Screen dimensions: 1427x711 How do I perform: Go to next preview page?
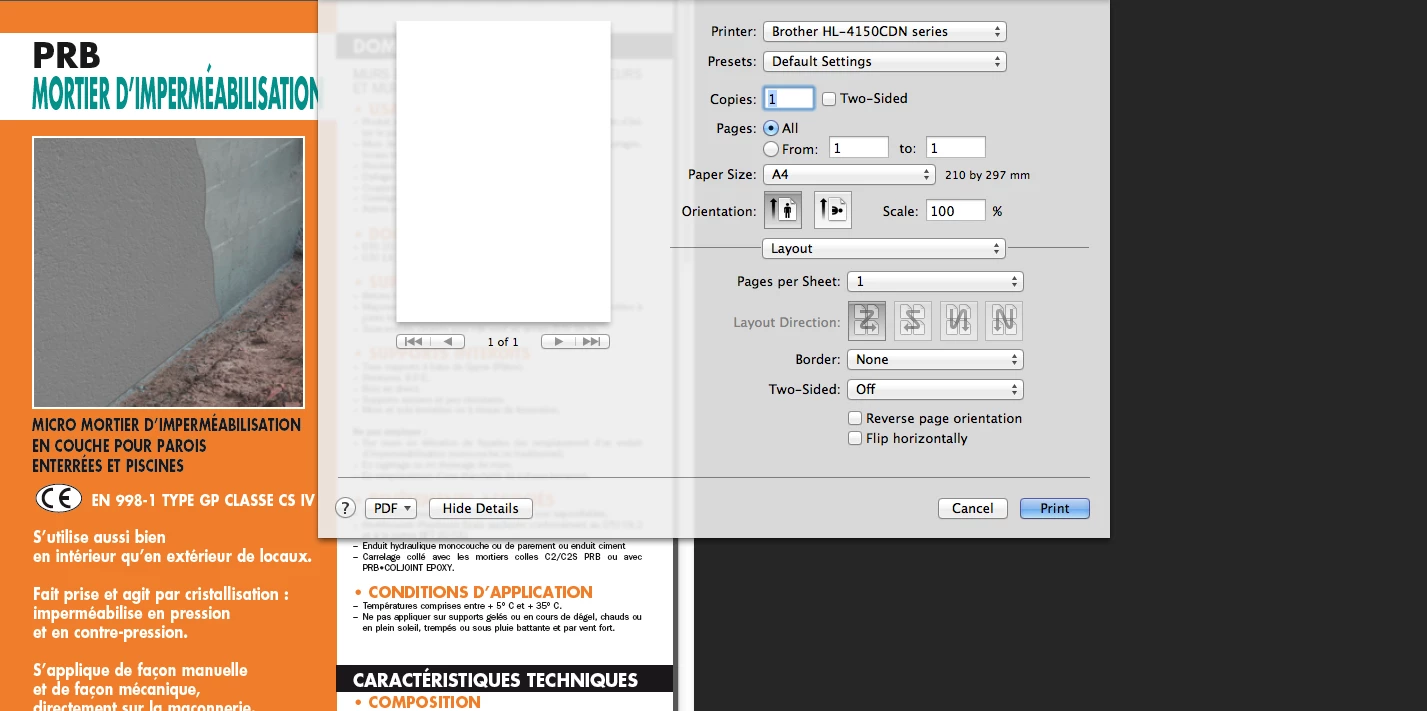pos(558,342)
